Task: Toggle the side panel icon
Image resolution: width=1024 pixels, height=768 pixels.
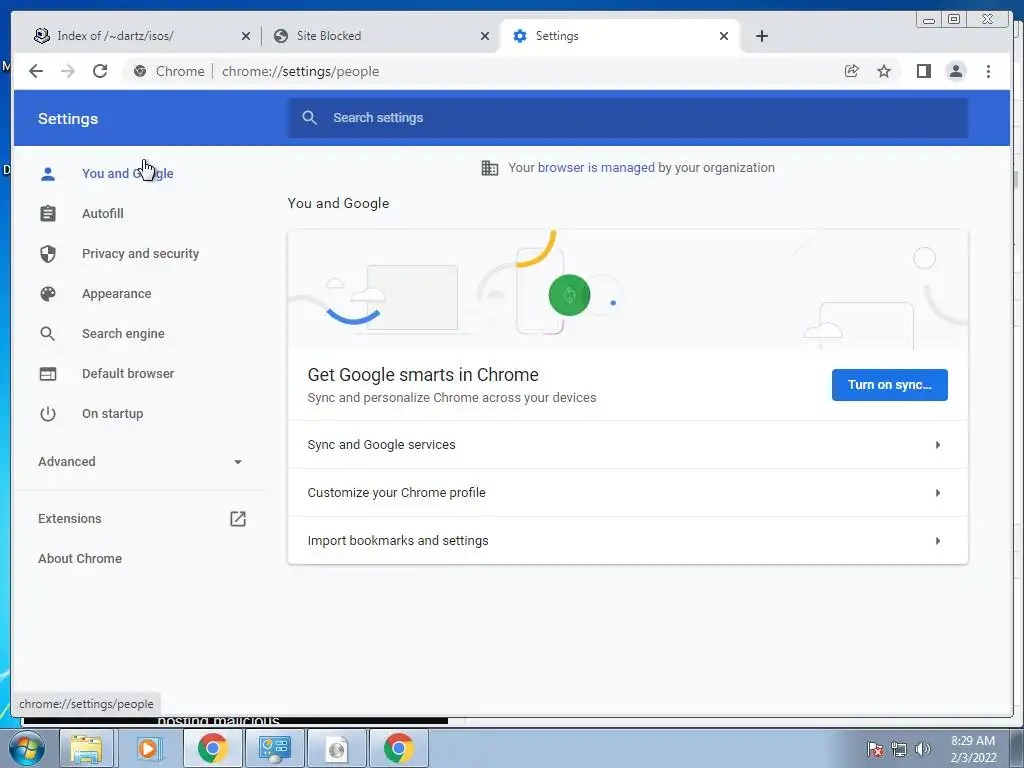Action: pos(923,71)
